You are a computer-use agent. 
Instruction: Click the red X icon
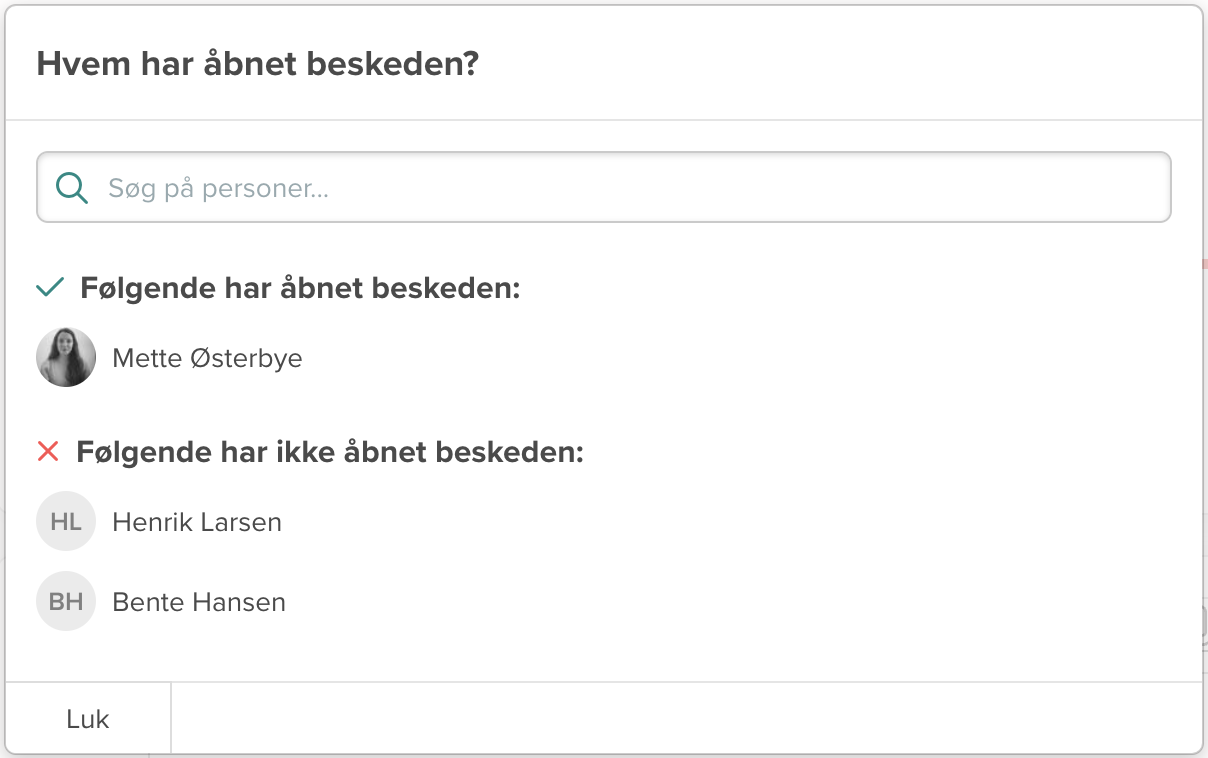[48, 452]
